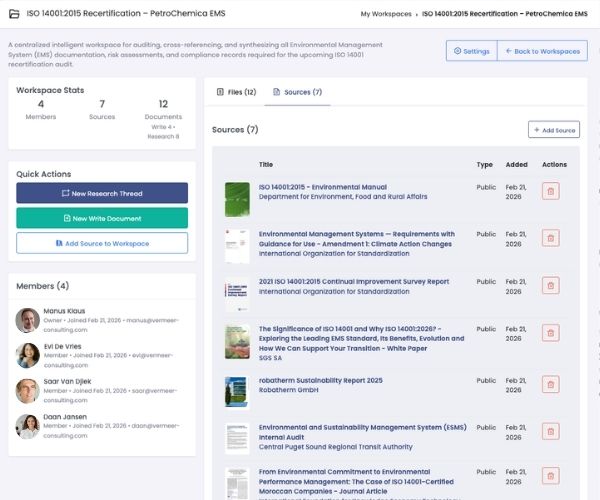Click the Members (4) heading
This screenshot has height=500, width=600.
click(x=42, y=286)
